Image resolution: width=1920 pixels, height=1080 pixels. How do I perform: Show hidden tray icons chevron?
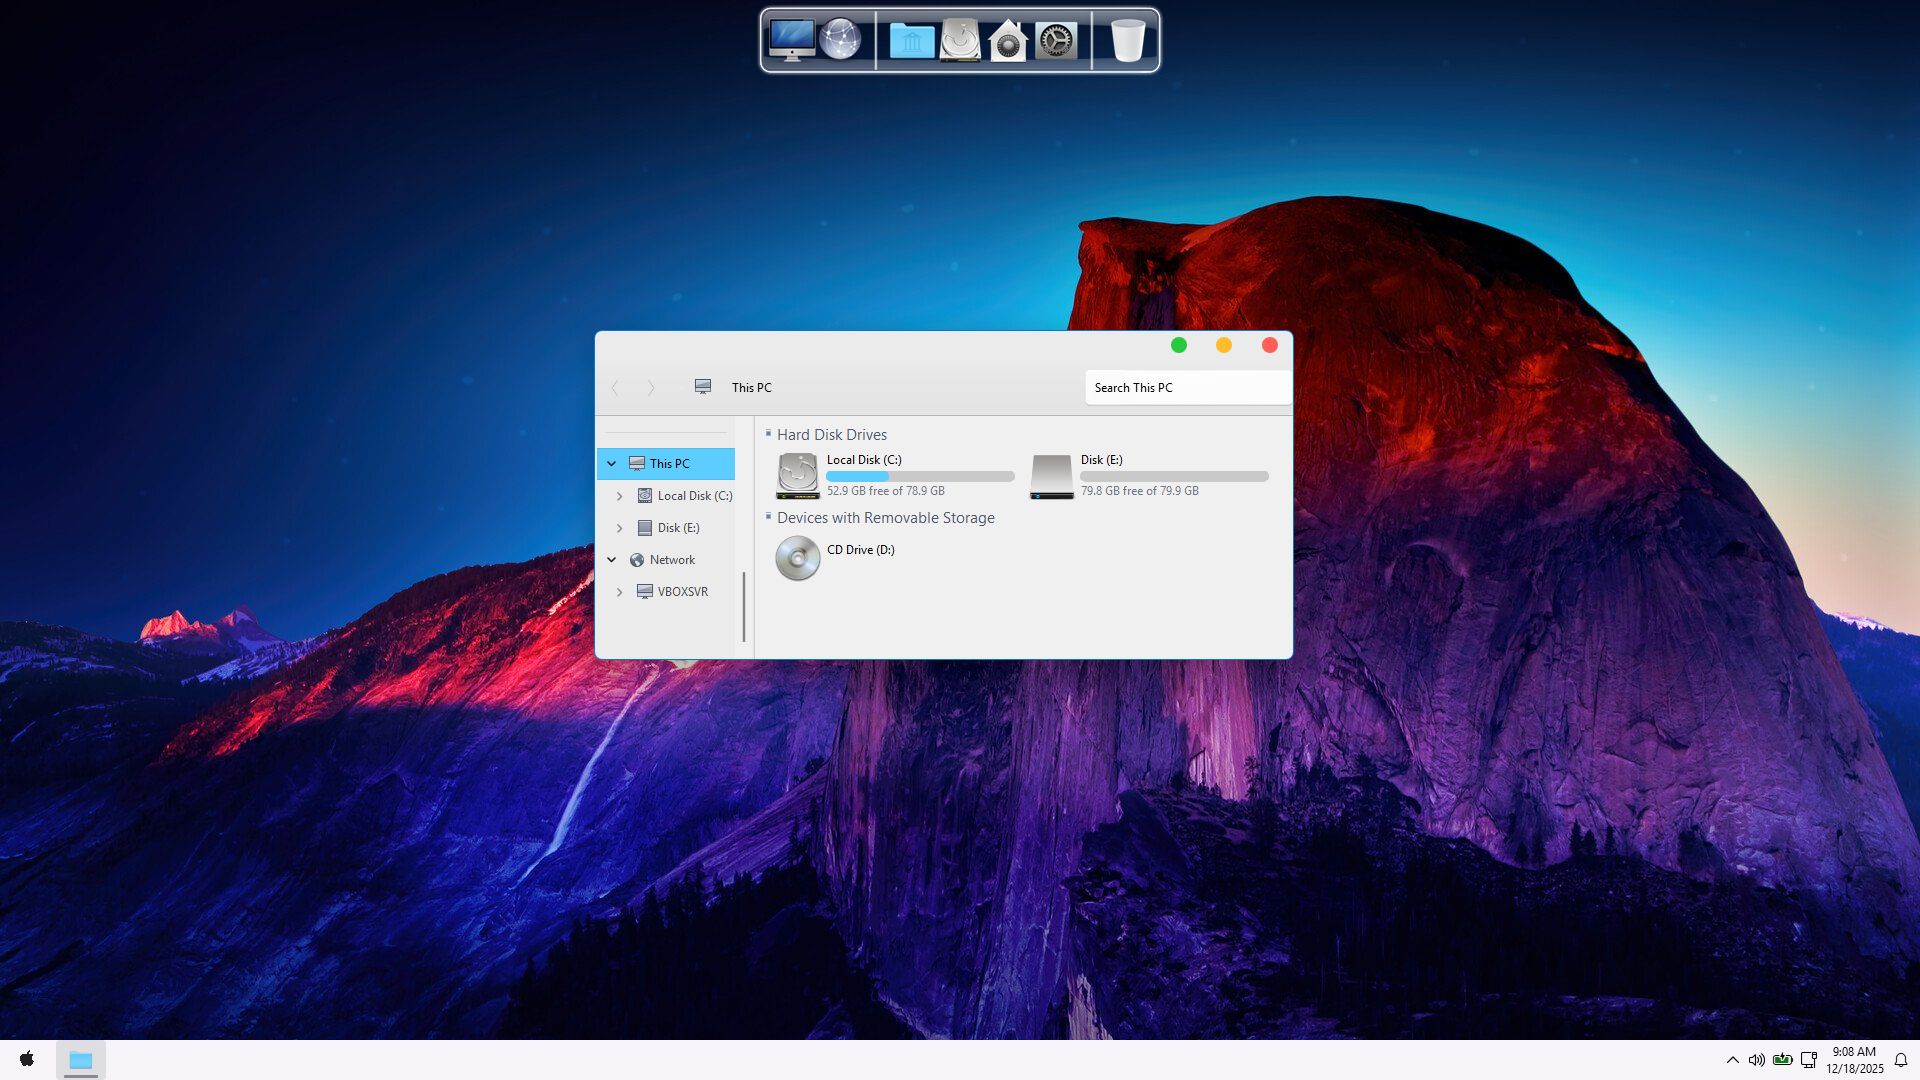[x=1732, y=1060]
